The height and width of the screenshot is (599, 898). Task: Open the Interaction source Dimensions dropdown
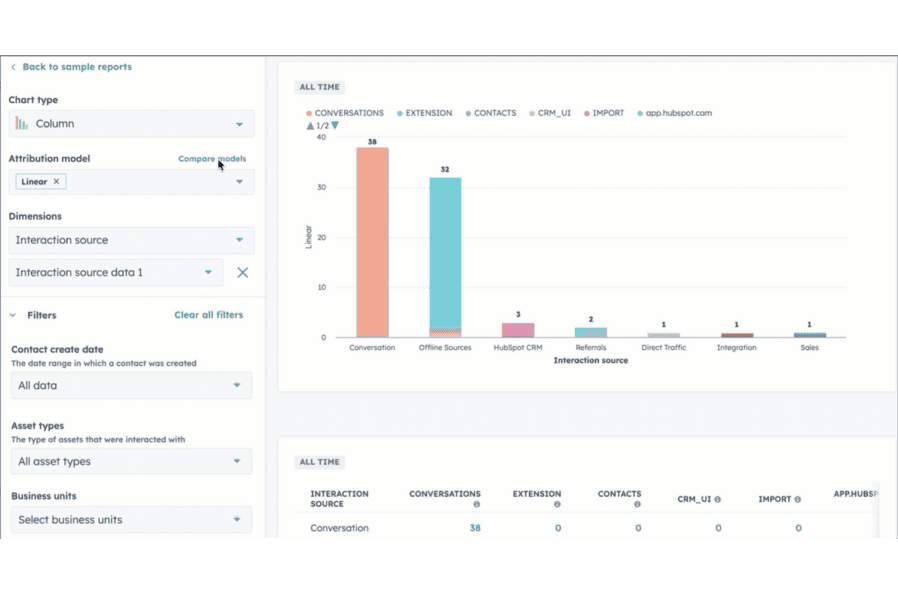[131, 240]
